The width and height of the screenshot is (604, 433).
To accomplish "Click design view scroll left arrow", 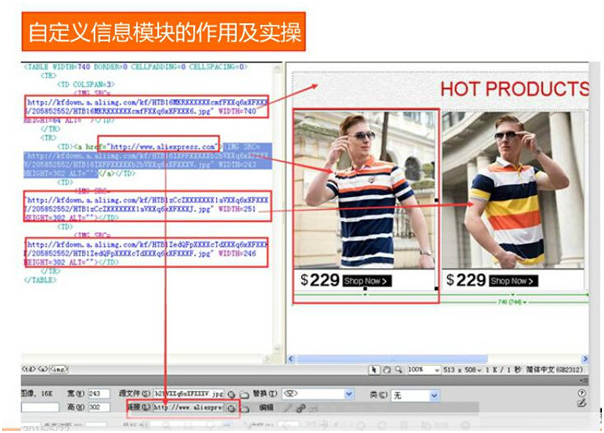I will (291, 359).
